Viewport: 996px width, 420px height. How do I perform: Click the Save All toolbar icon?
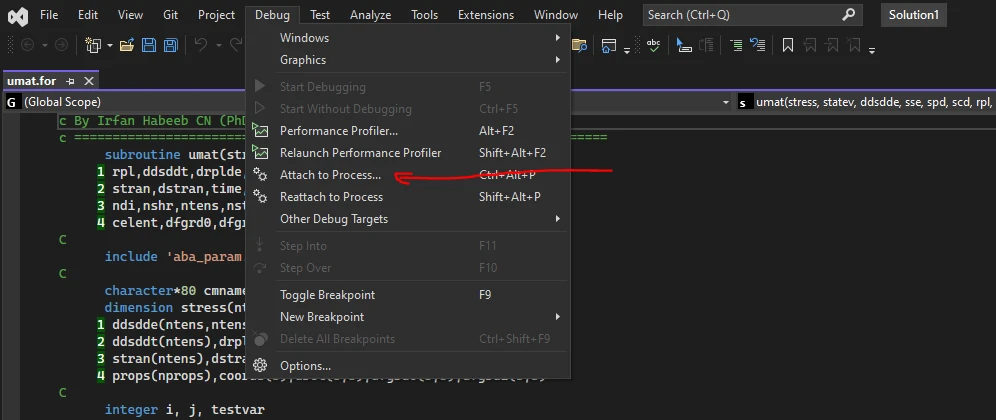170,46
